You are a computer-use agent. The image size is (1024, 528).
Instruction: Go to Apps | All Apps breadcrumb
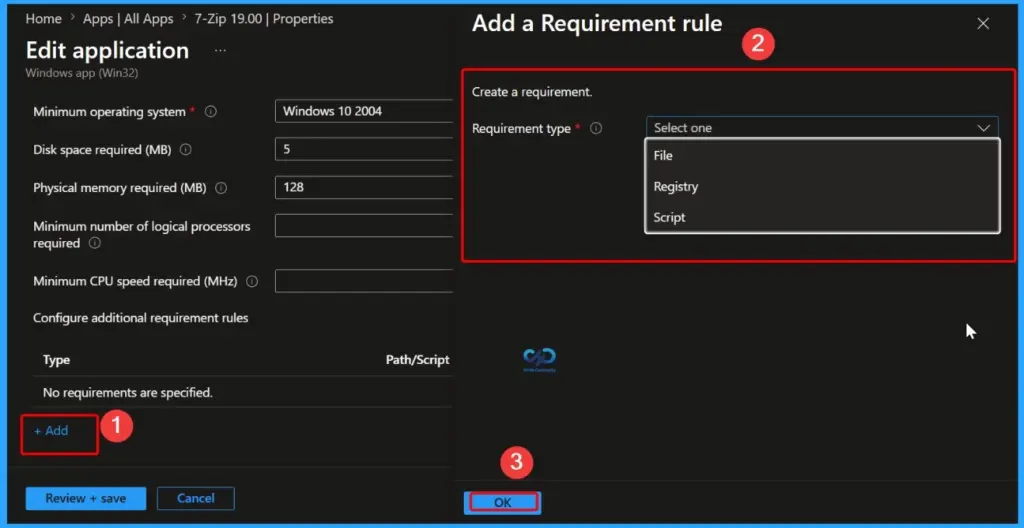click(128, 19)
